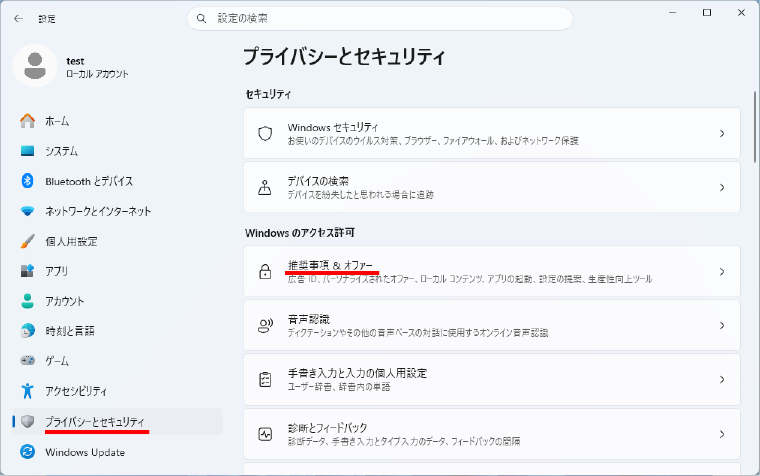The image size is (760, 476).
Task: Open 音声認識 settings
Action: (x=492, y=325)
